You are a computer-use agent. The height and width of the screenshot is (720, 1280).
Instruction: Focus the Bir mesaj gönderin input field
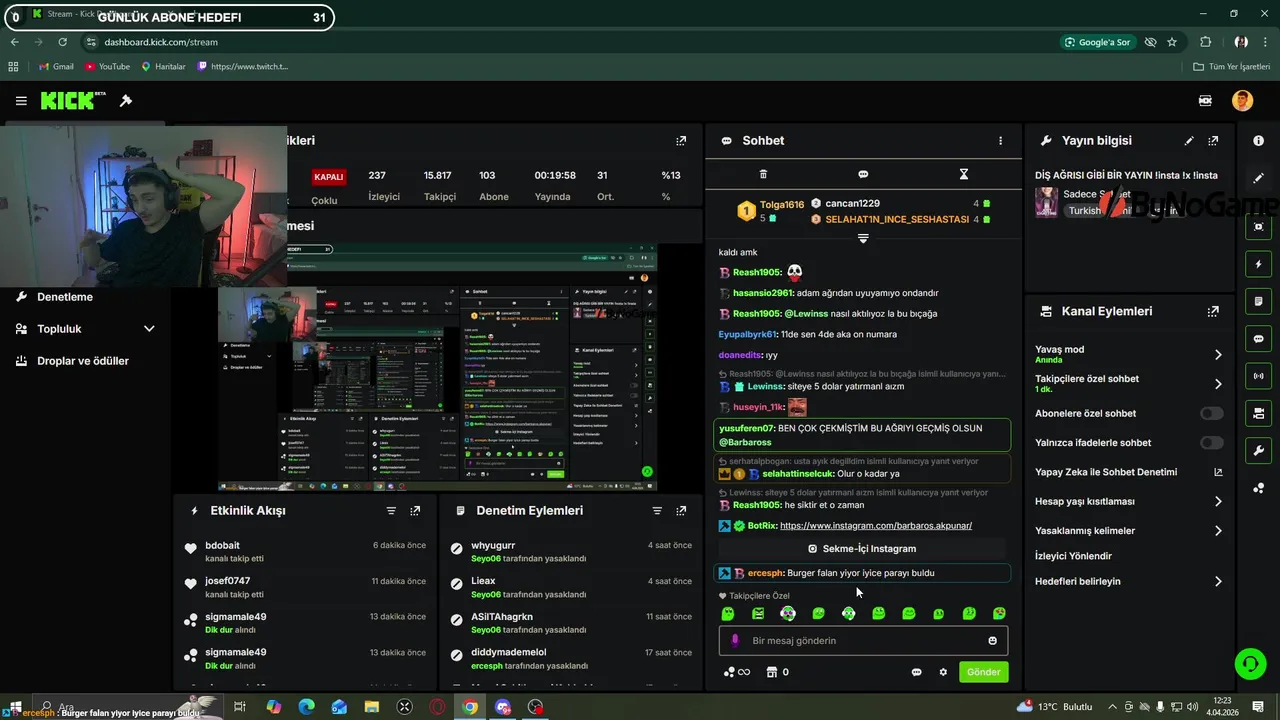(862, 641)
